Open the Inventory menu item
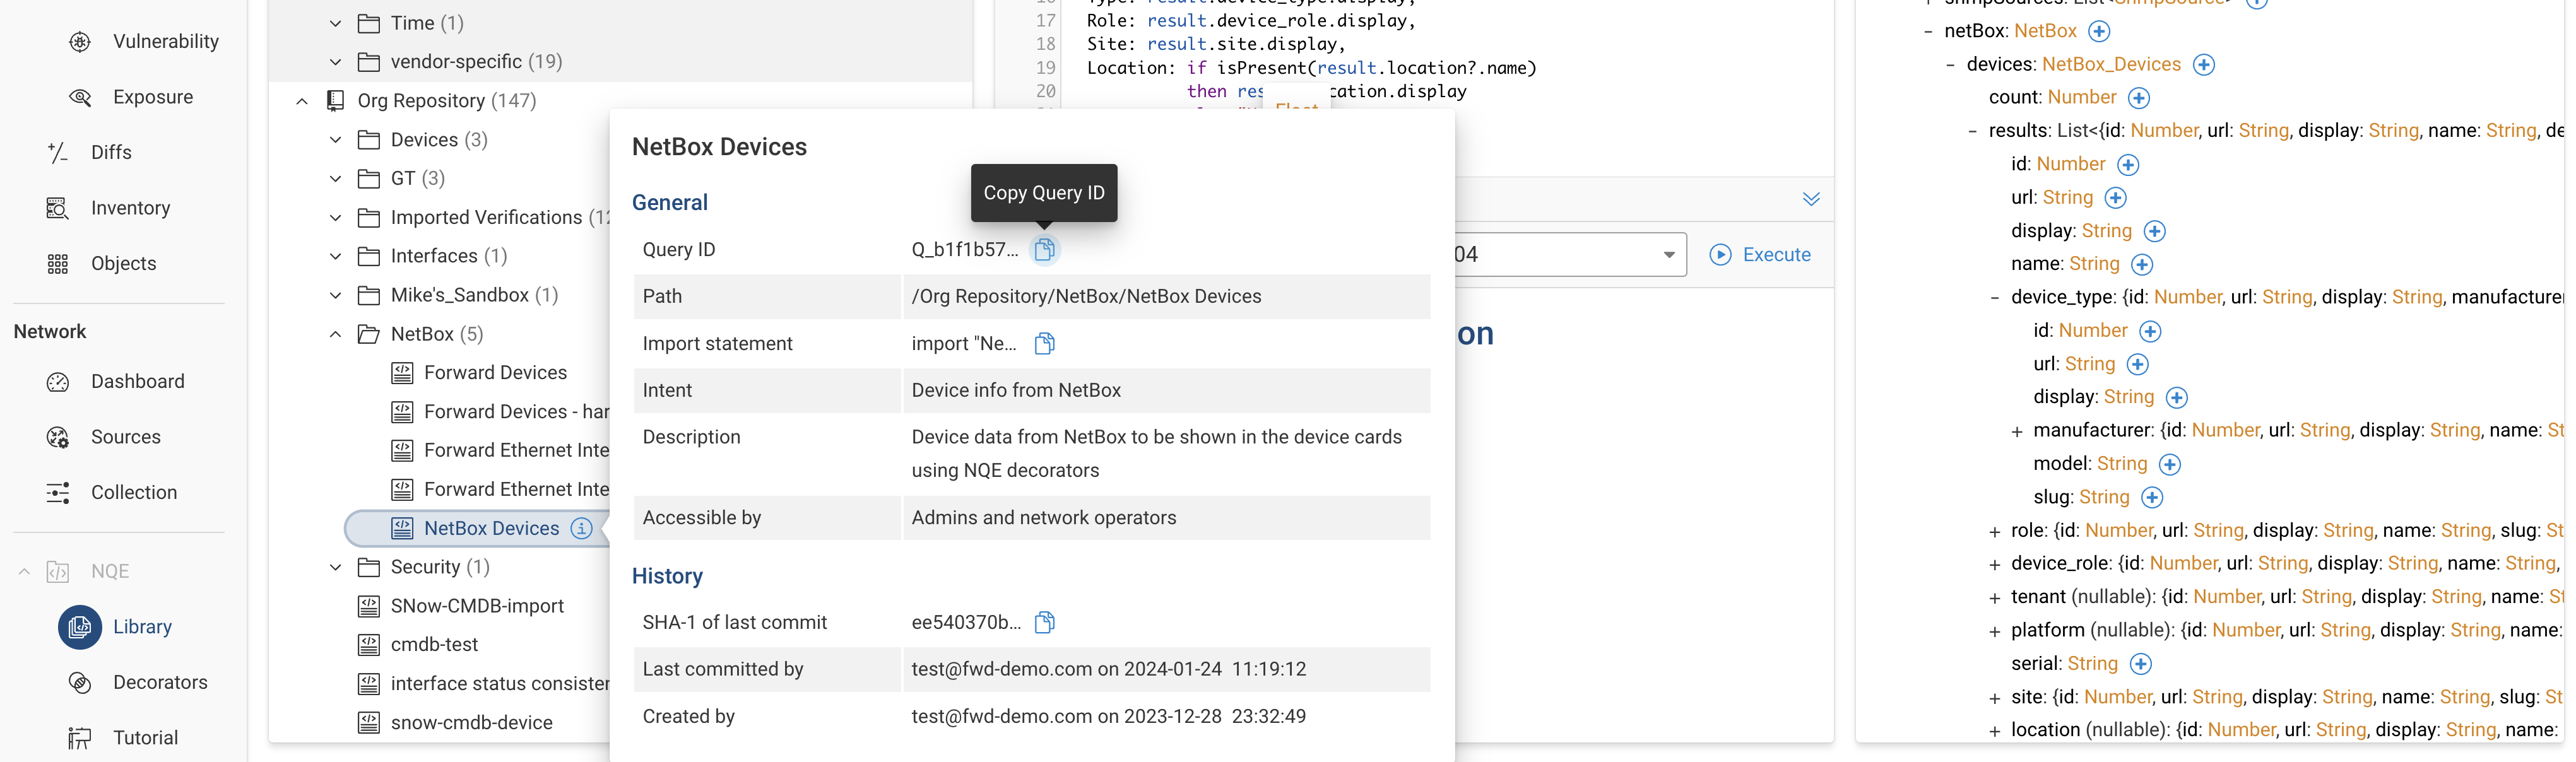This screenshot has width=2576, height=762. 130,208
